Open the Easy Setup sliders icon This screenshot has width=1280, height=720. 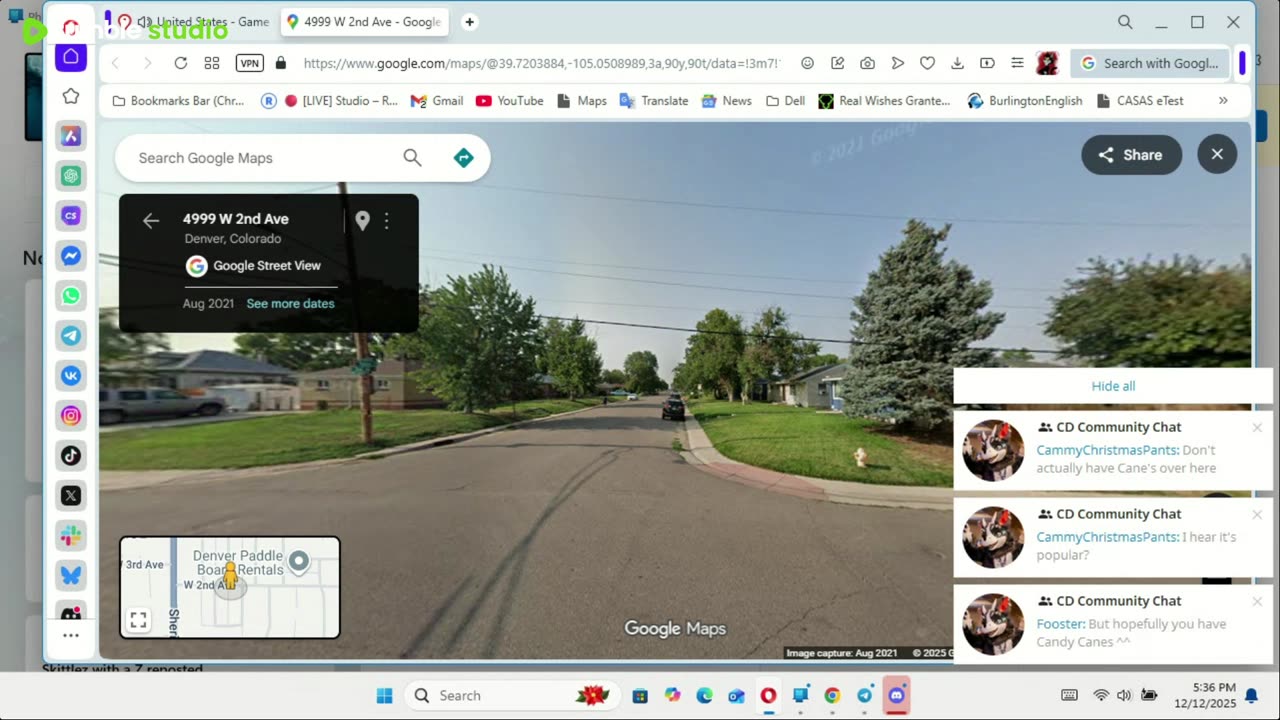tap(1017, 63)
